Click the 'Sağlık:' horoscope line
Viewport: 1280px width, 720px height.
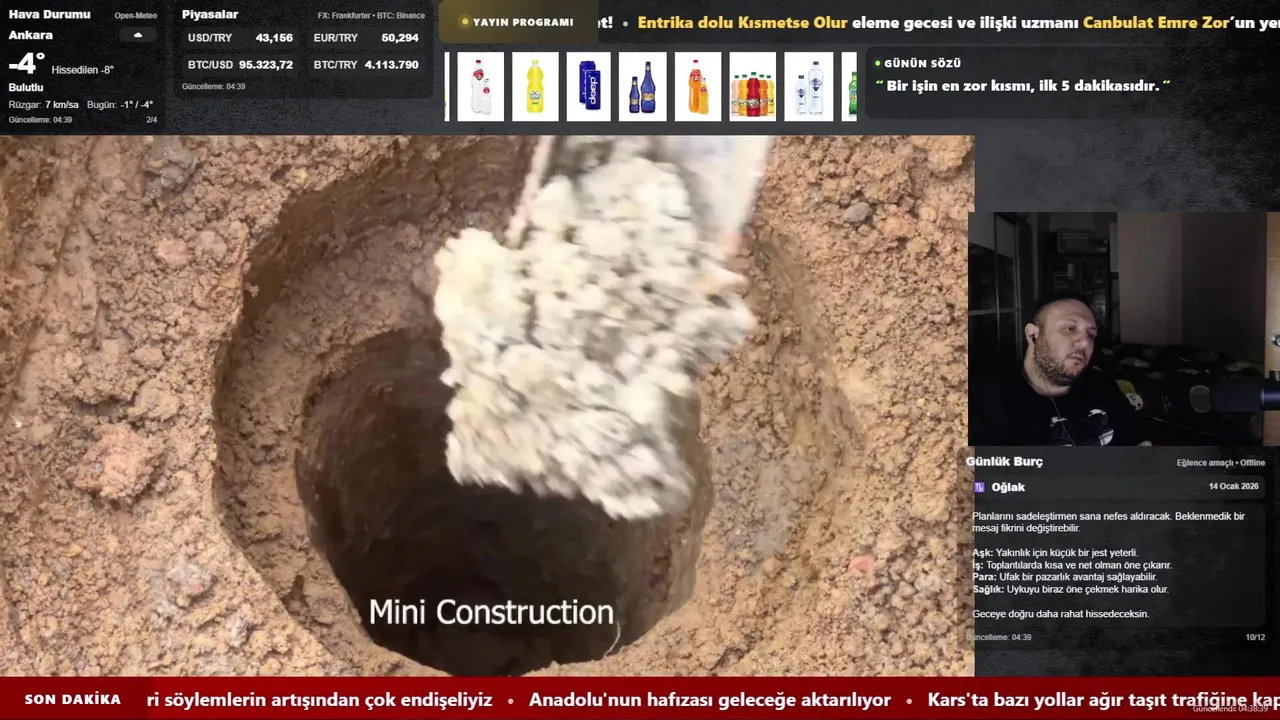(x=1070, y=590)
